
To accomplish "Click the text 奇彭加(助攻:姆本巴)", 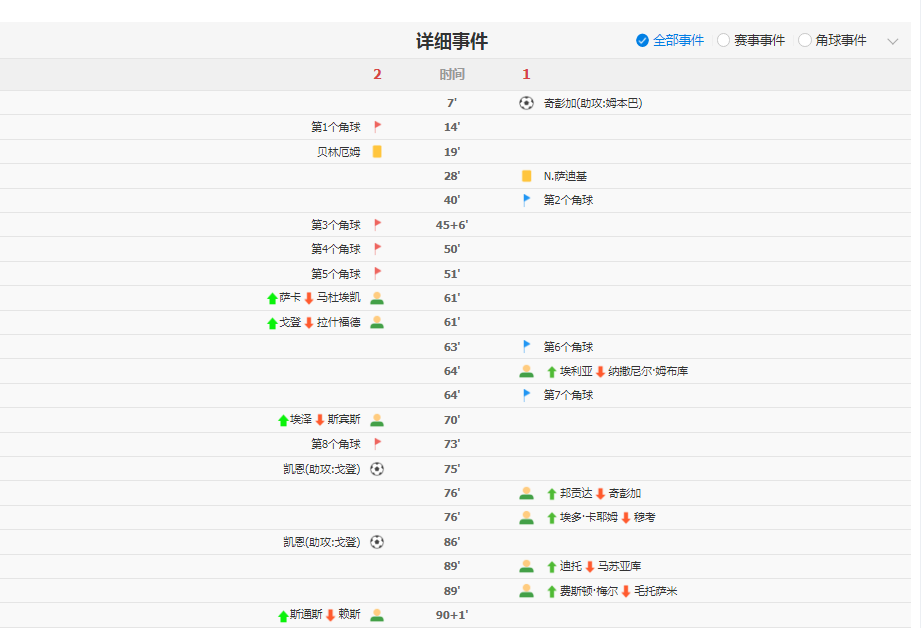I will pos(593,103).
